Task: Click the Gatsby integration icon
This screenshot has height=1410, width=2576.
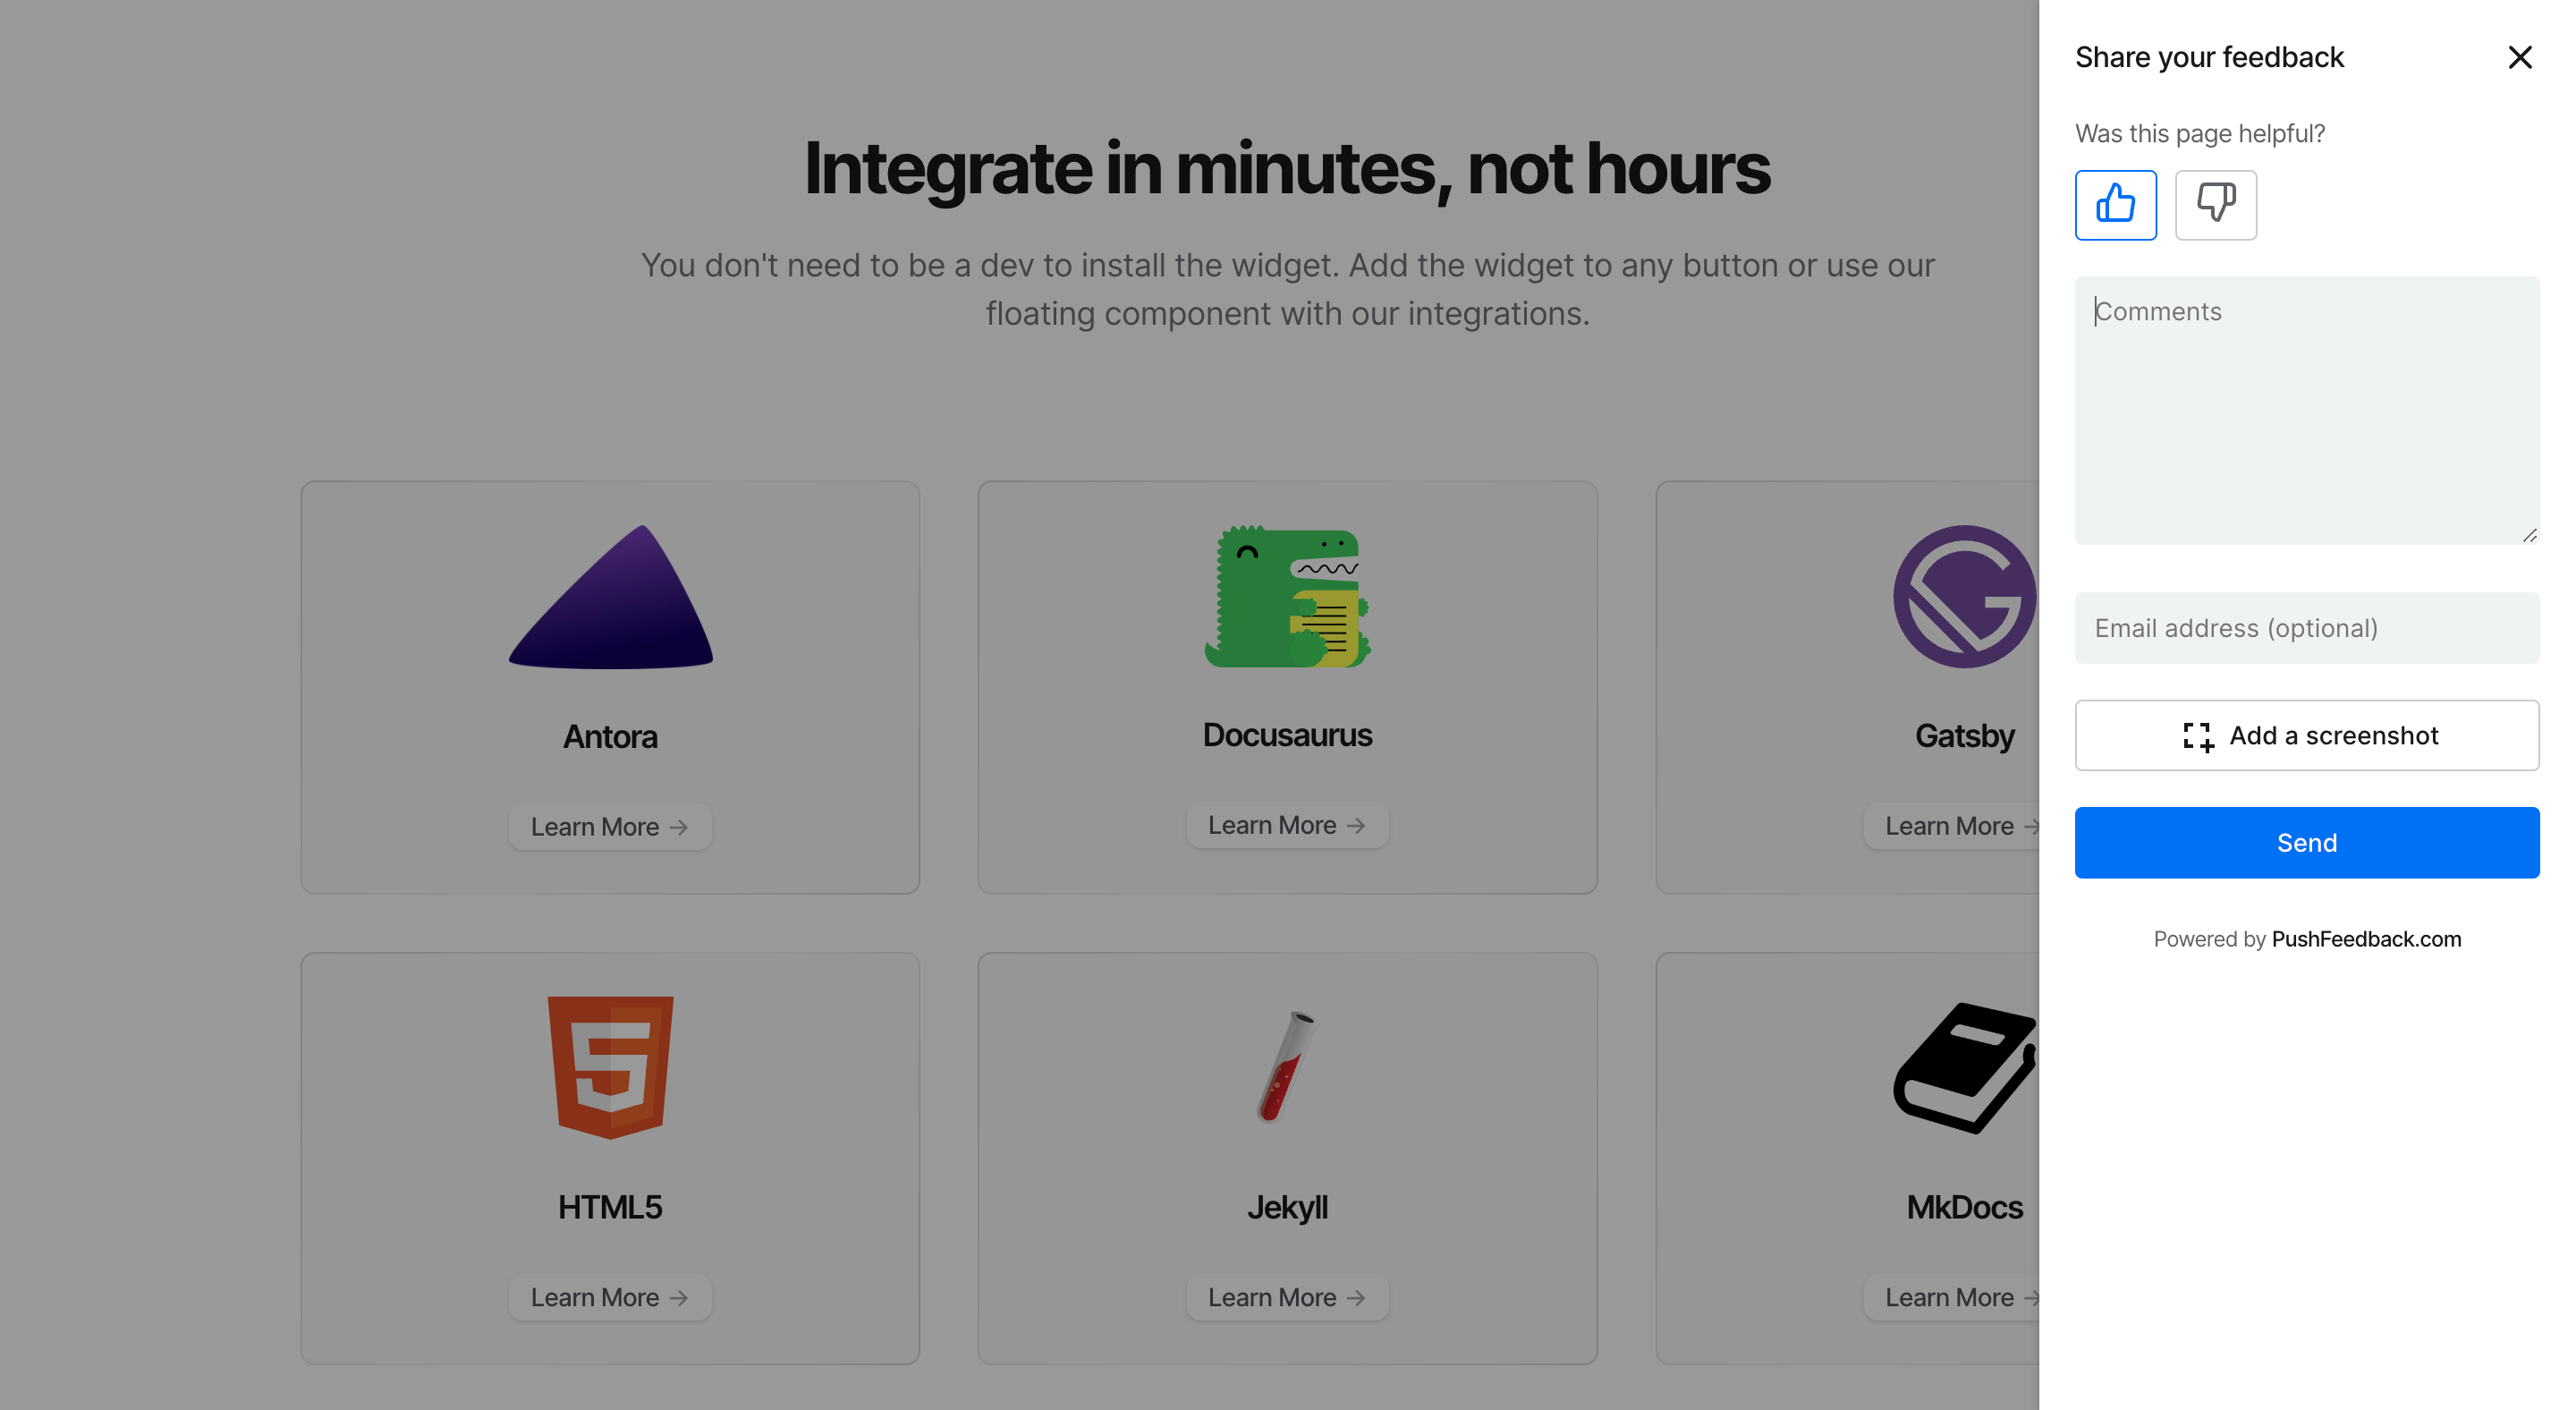Action: pyautogui.click(x=1963, y=596)
